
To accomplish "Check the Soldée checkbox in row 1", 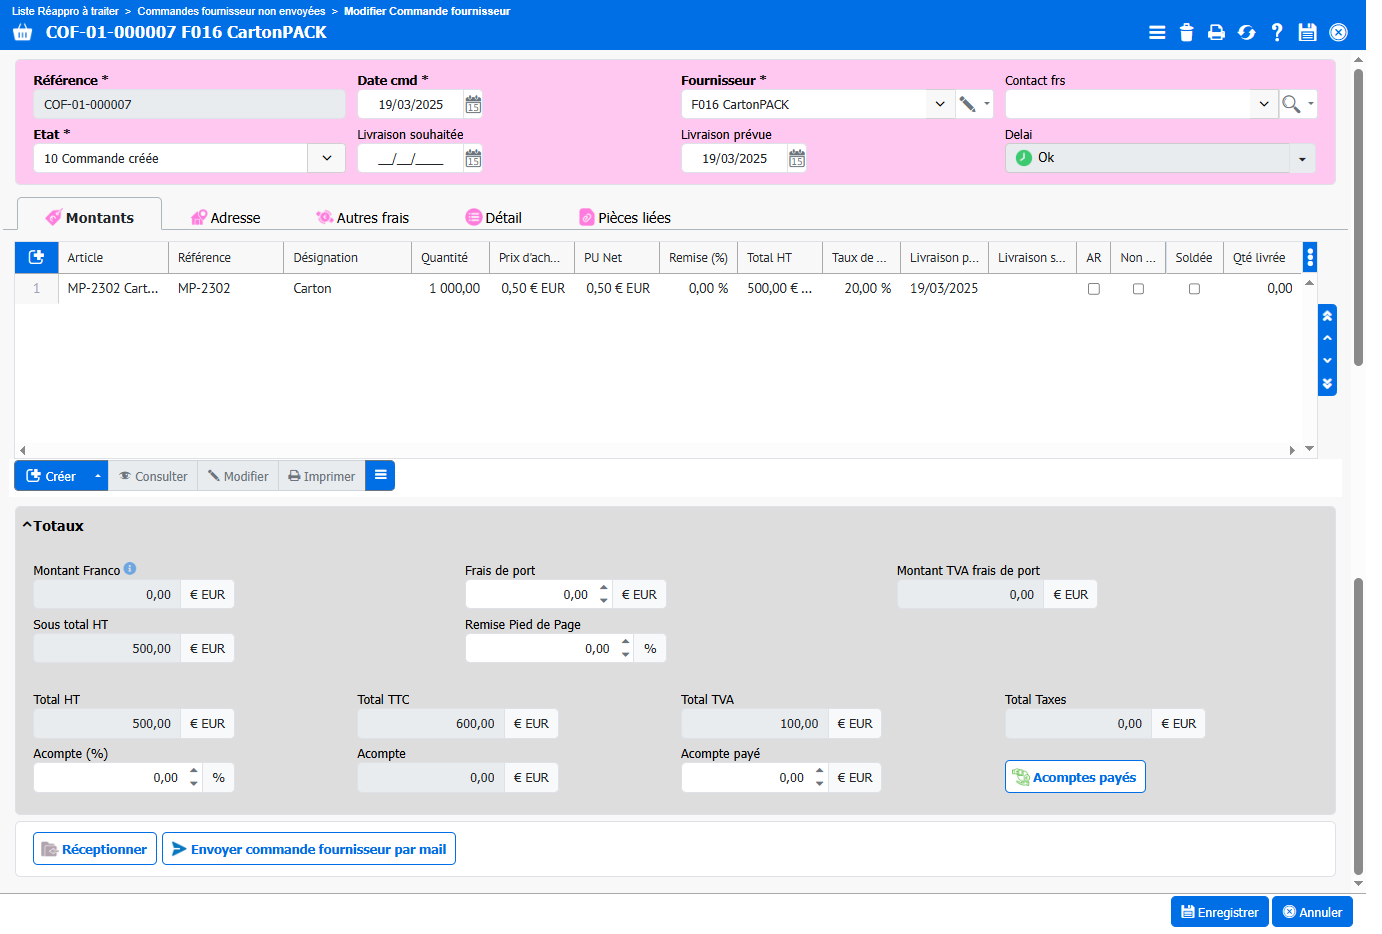I will point(1194,289).
